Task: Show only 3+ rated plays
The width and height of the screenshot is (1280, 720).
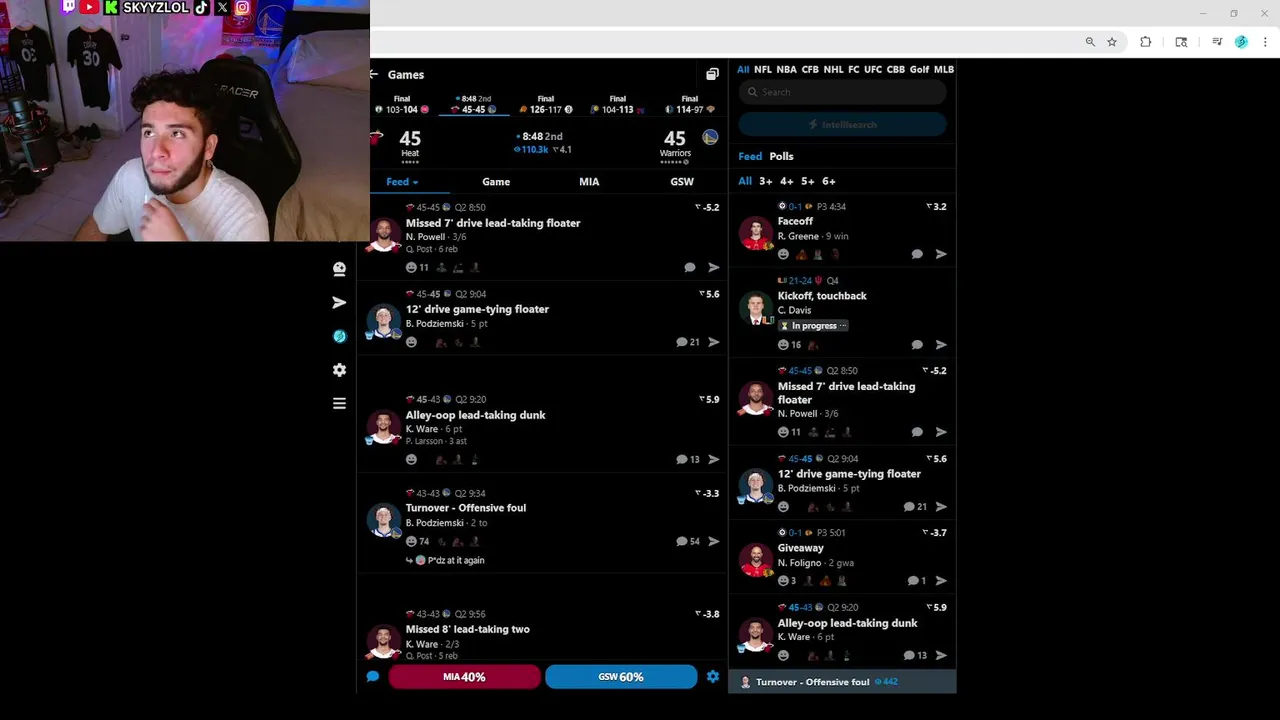Action: [765, 182]
